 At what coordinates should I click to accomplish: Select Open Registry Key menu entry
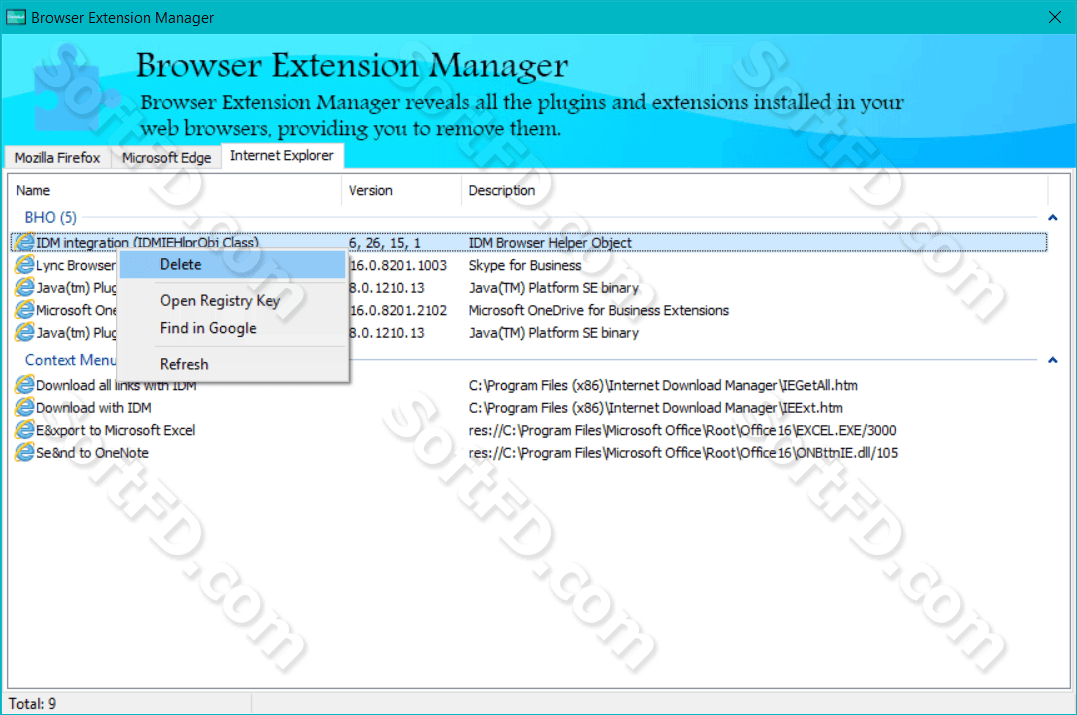(232, 301)
